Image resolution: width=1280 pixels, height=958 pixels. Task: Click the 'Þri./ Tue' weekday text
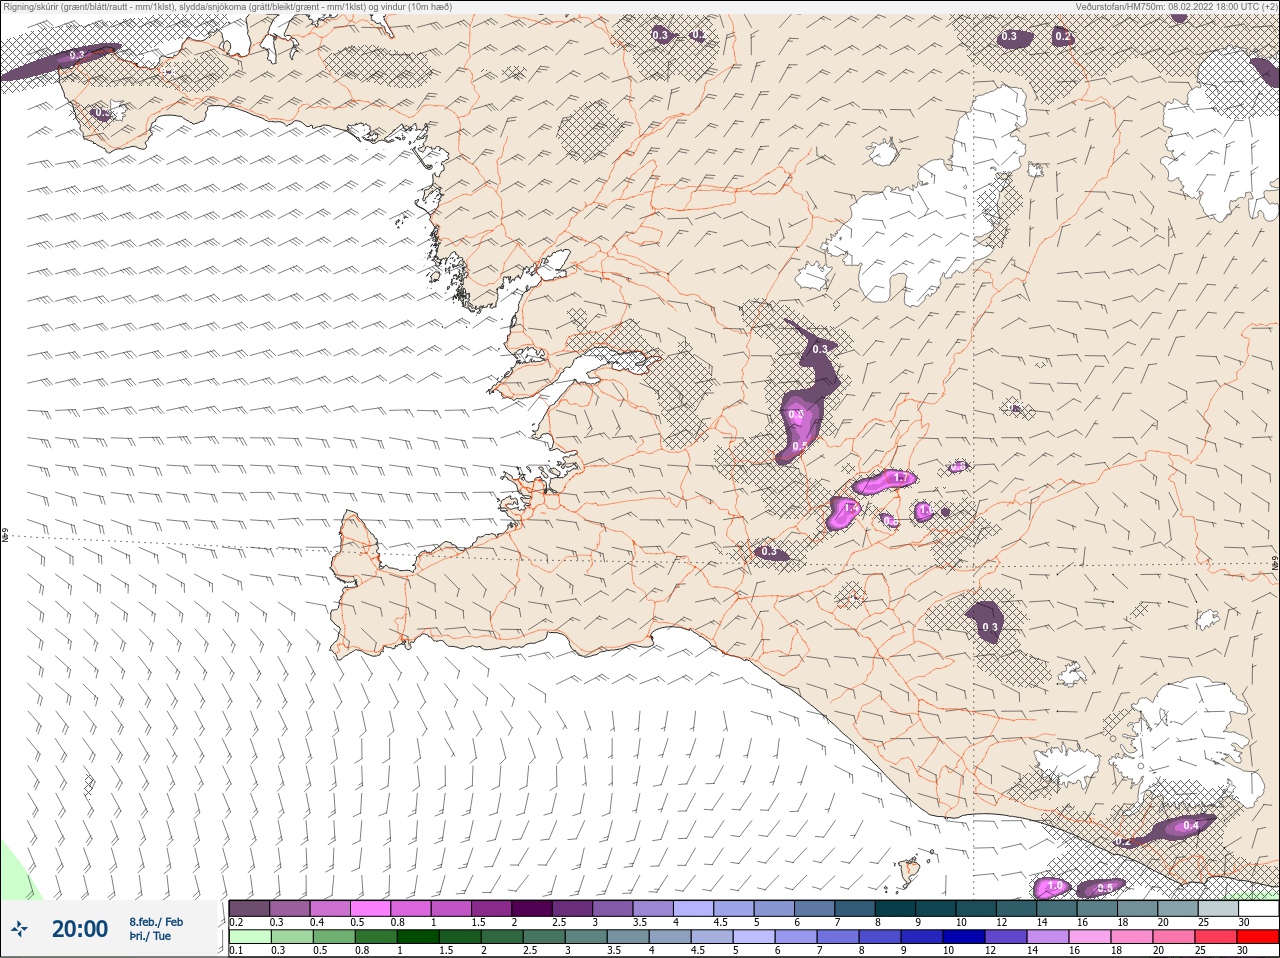[x=150, y=936]
